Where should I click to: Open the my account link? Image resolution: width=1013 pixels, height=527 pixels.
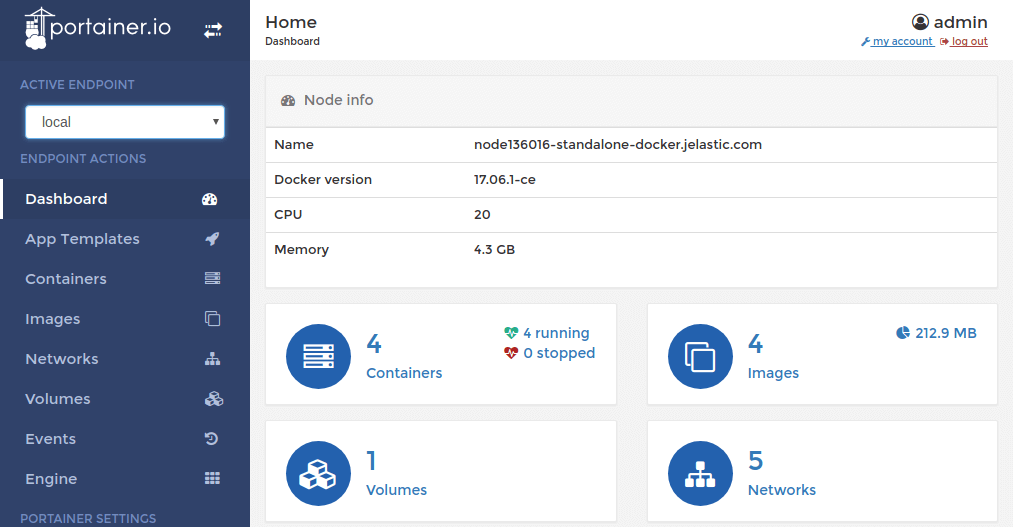pos(898,42)
